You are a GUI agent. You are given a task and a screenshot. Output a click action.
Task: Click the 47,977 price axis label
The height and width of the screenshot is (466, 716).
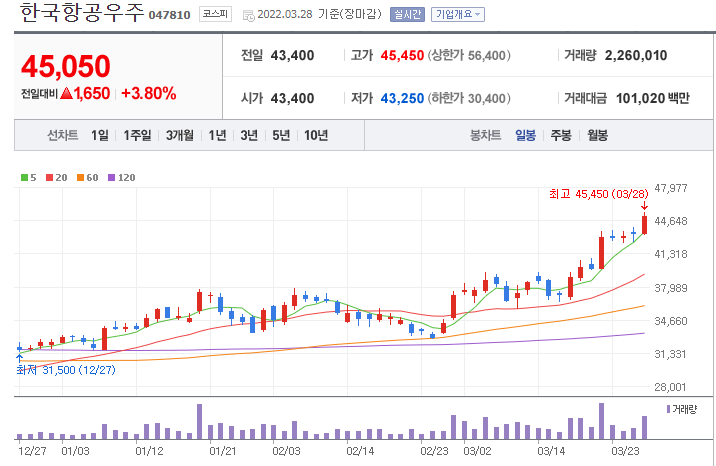[x=671, y=188]
